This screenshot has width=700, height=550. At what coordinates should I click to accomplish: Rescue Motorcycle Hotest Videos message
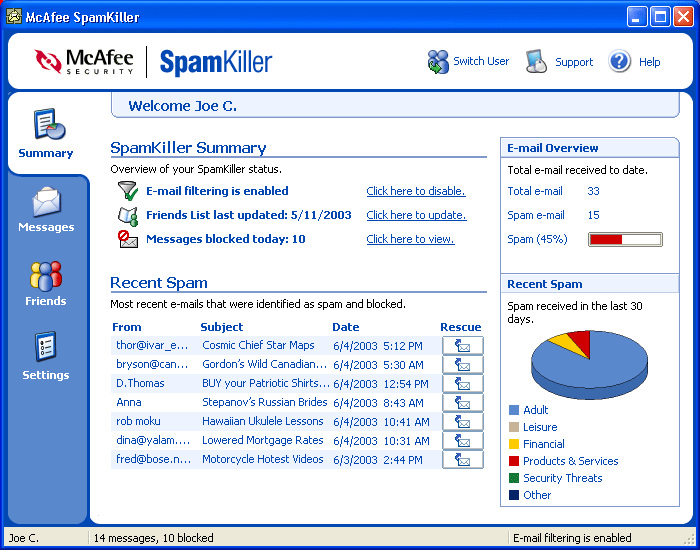click(462, 459)
